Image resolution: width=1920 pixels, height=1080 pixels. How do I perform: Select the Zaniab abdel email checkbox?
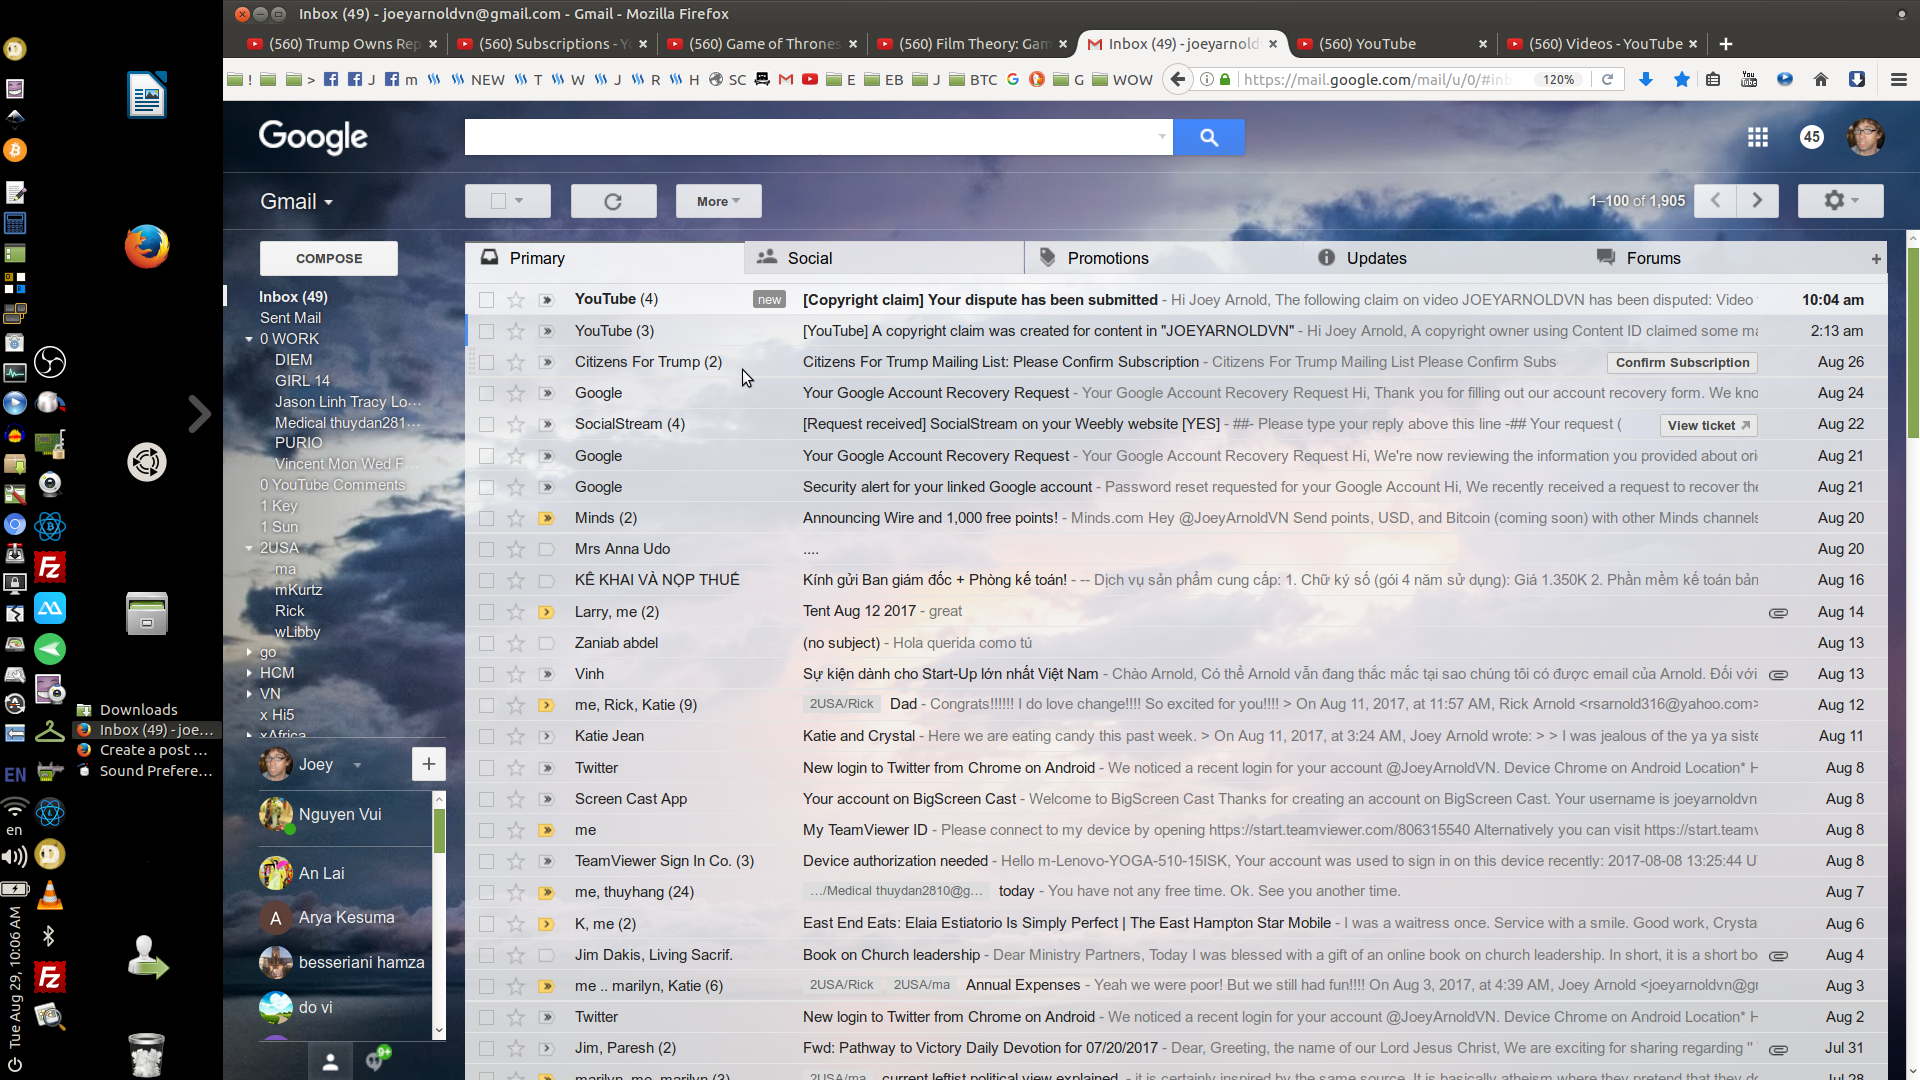[x=486, y=643]
